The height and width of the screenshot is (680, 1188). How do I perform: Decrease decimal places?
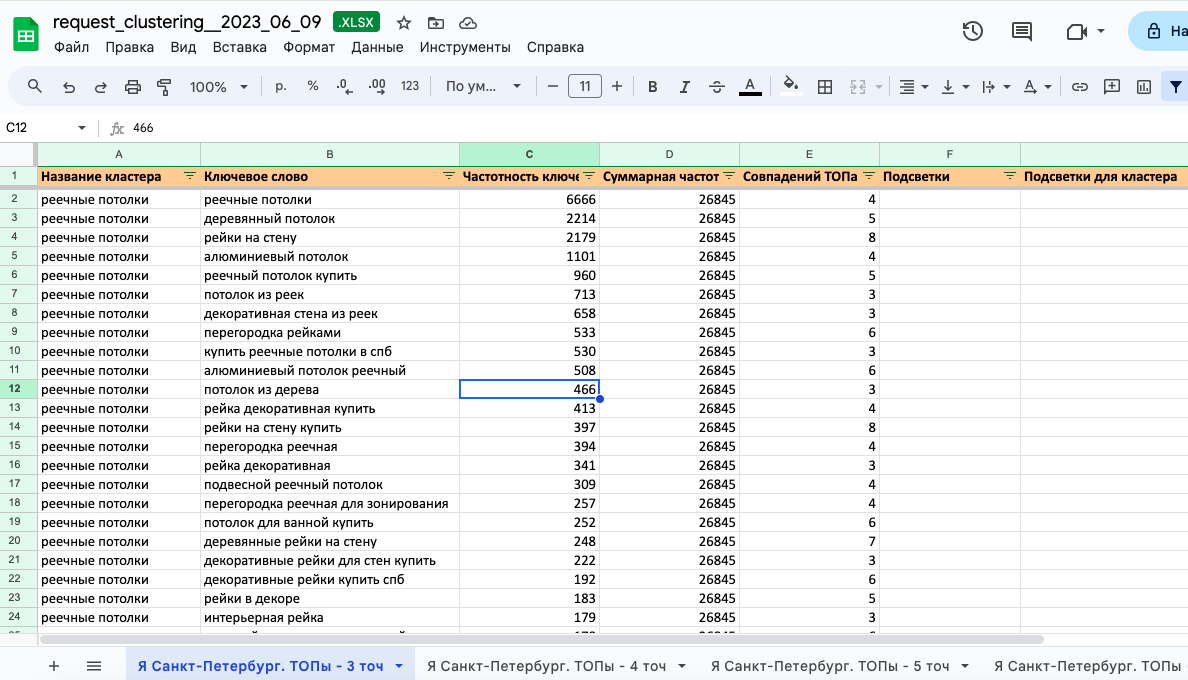(x=345, y=86)
